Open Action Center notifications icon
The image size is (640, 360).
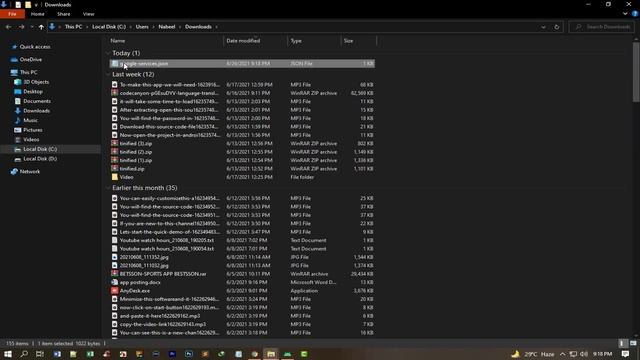point(625,354)
